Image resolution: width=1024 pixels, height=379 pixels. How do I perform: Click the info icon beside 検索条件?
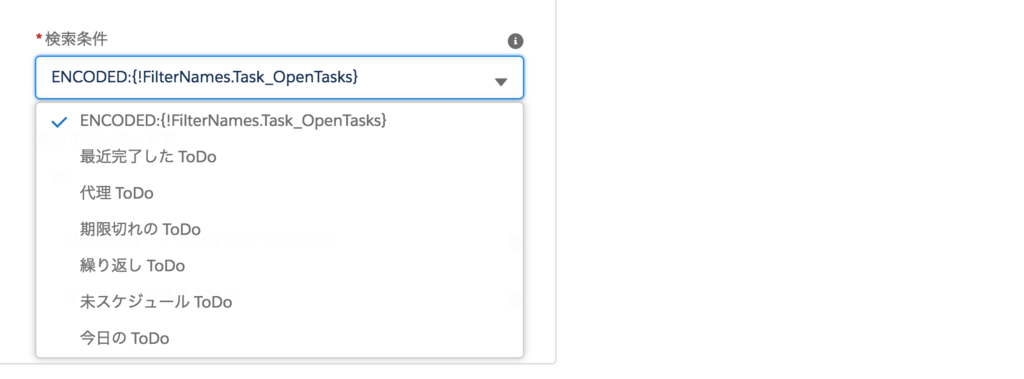(x=515, y=41)
